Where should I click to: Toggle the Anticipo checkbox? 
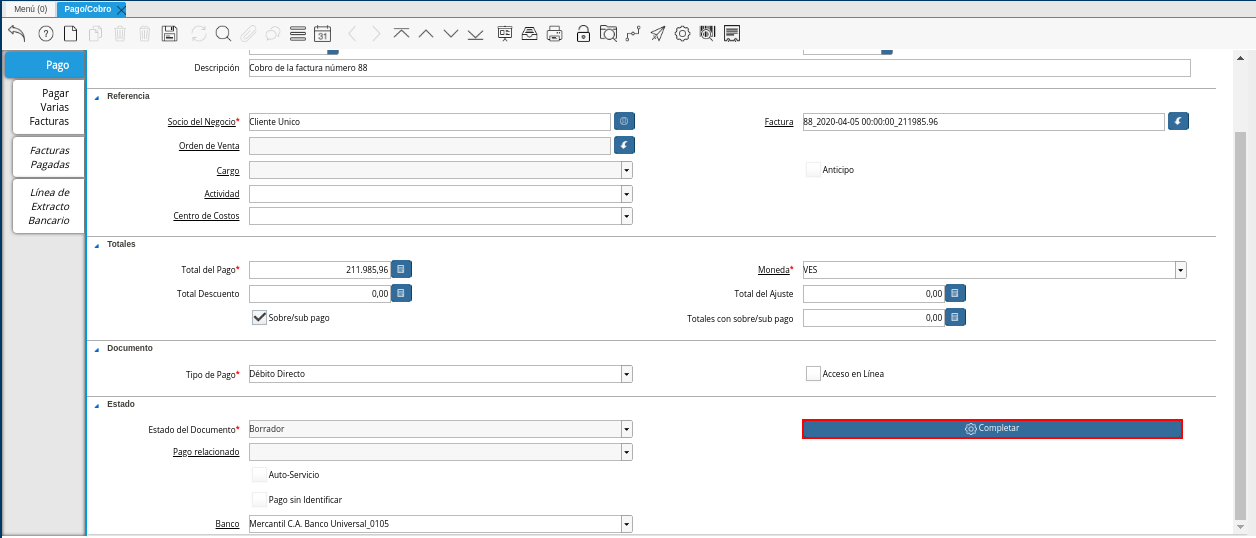tap(813, 169)
